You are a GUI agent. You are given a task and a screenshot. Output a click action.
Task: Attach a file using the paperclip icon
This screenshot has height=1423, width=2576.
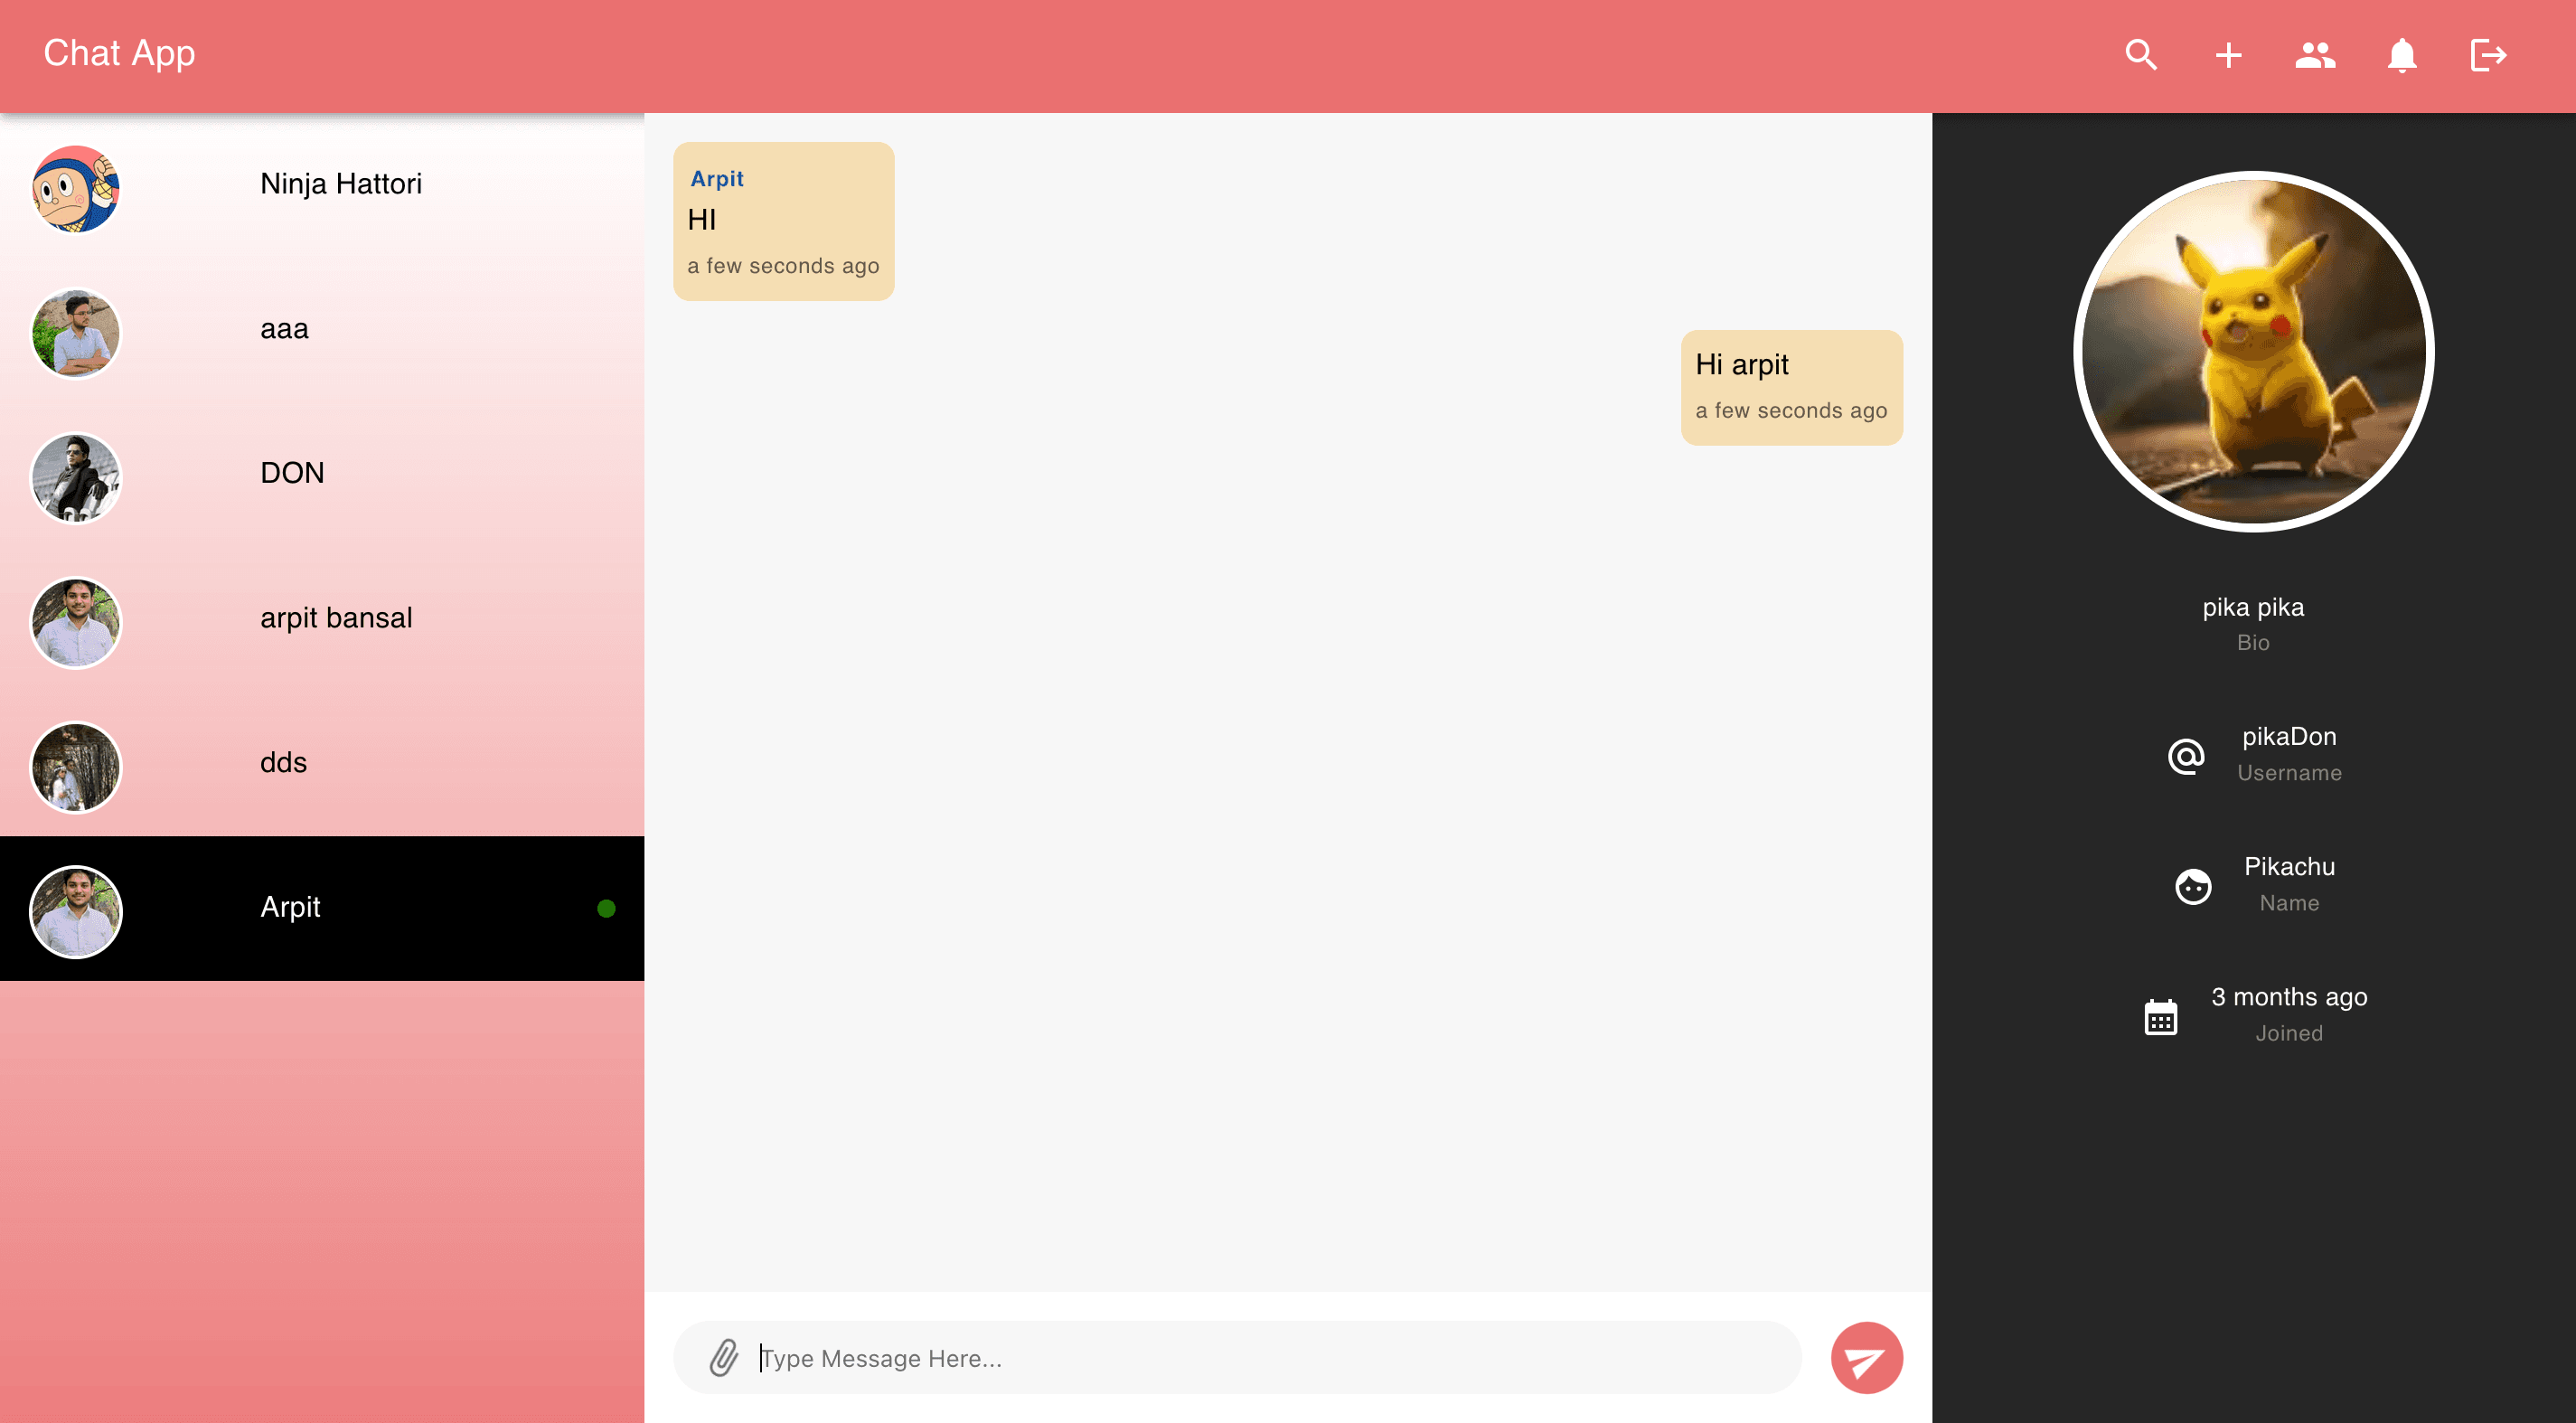[722, 1358]
